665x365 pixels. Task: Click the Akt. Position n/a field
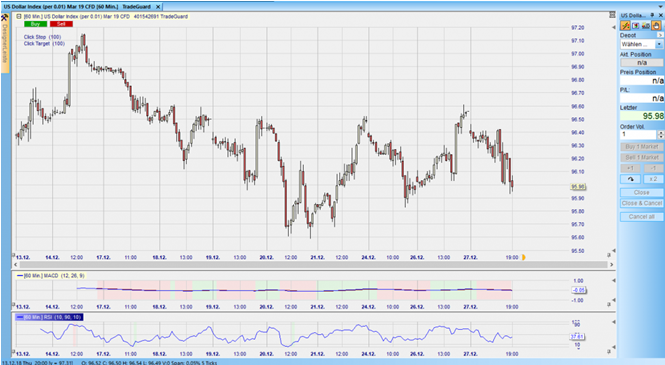pos(642,62)
